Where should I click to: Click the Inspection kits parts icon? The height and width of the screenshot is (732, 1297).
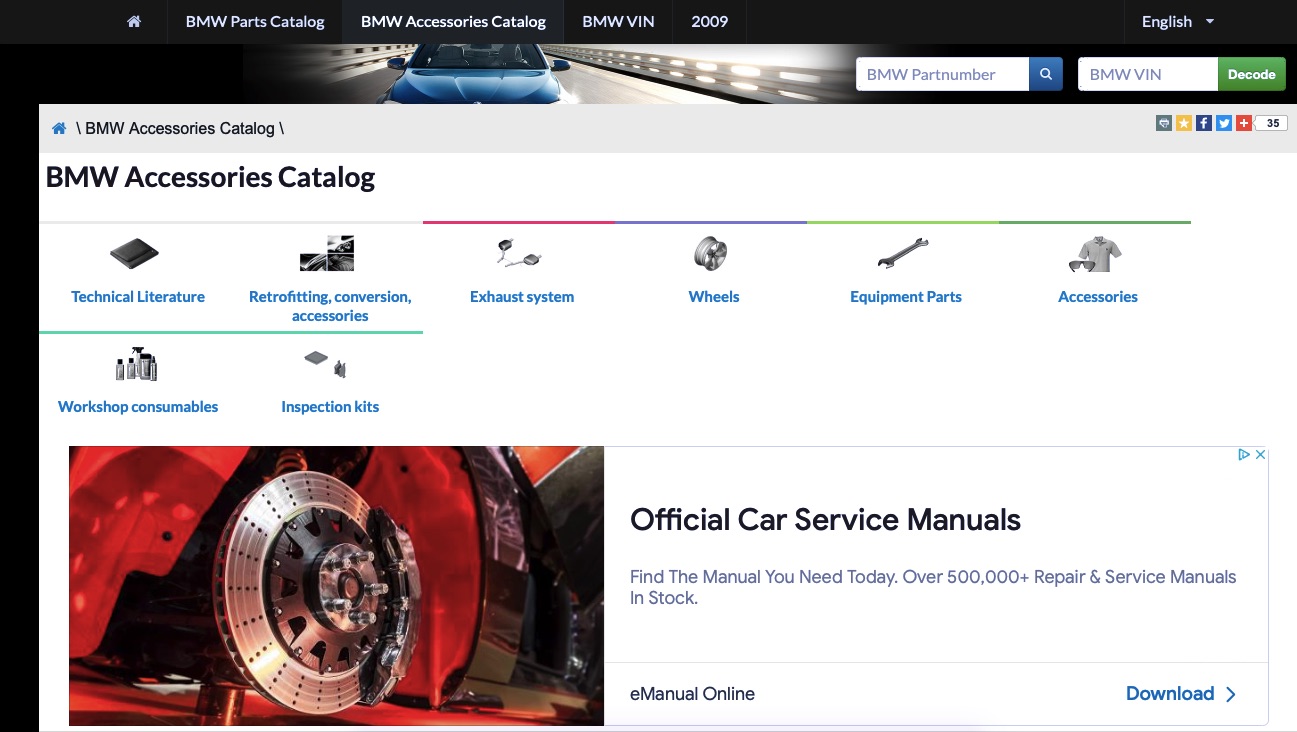click(x=326, y=364)
